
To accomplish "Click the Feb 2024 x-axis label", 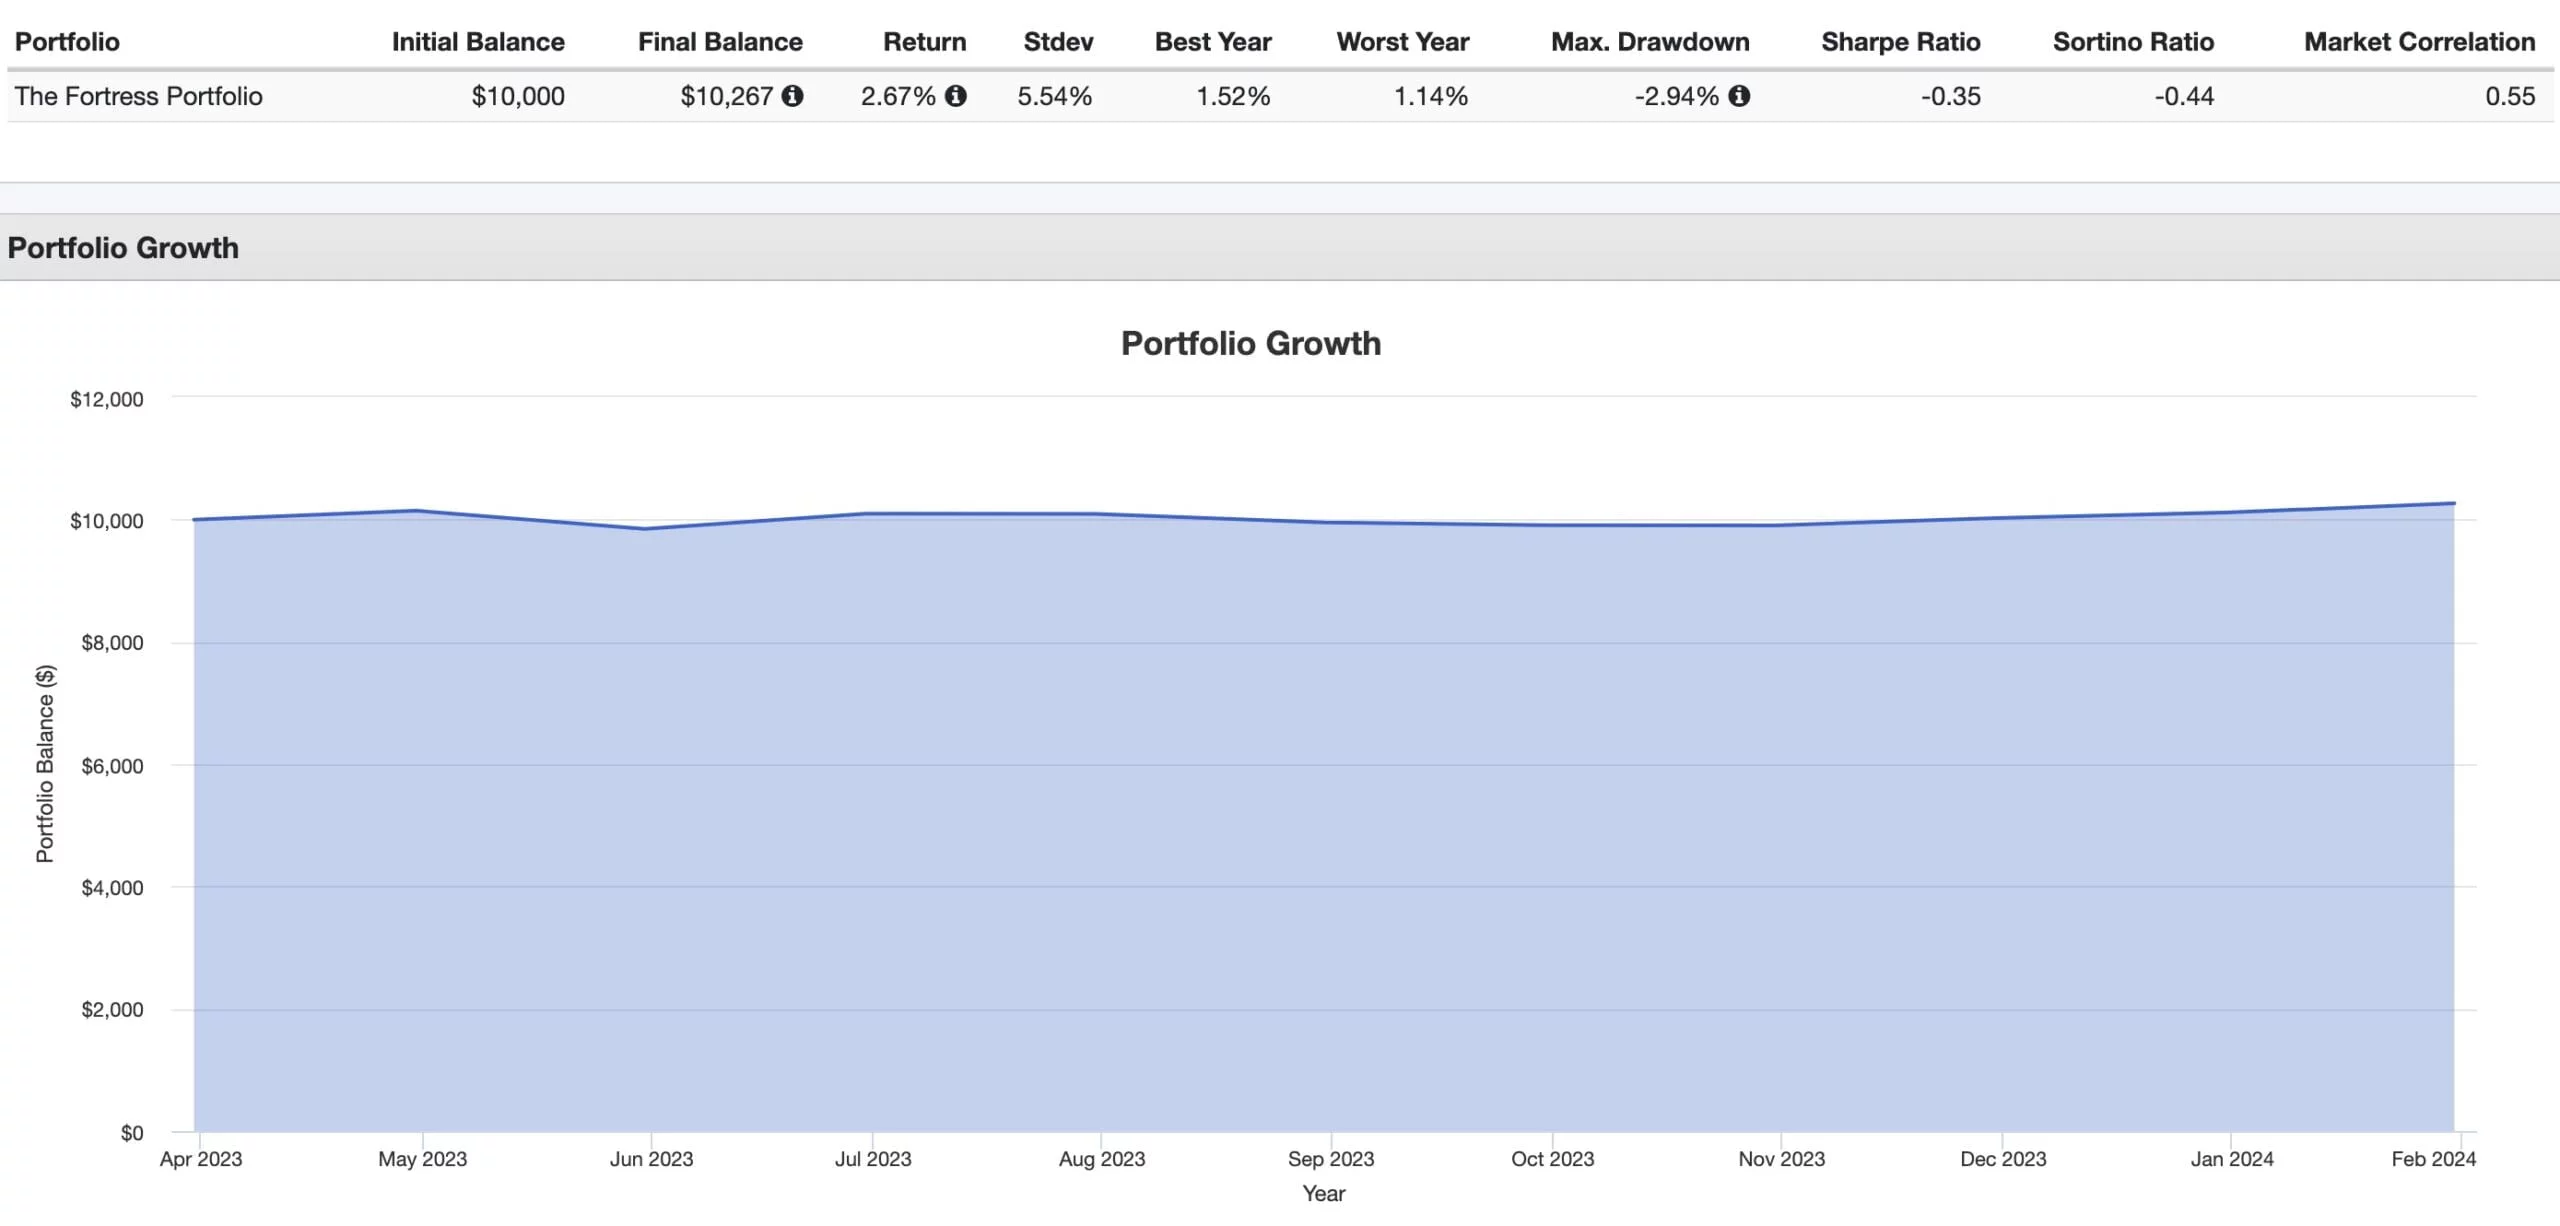I will 2434,1159.
